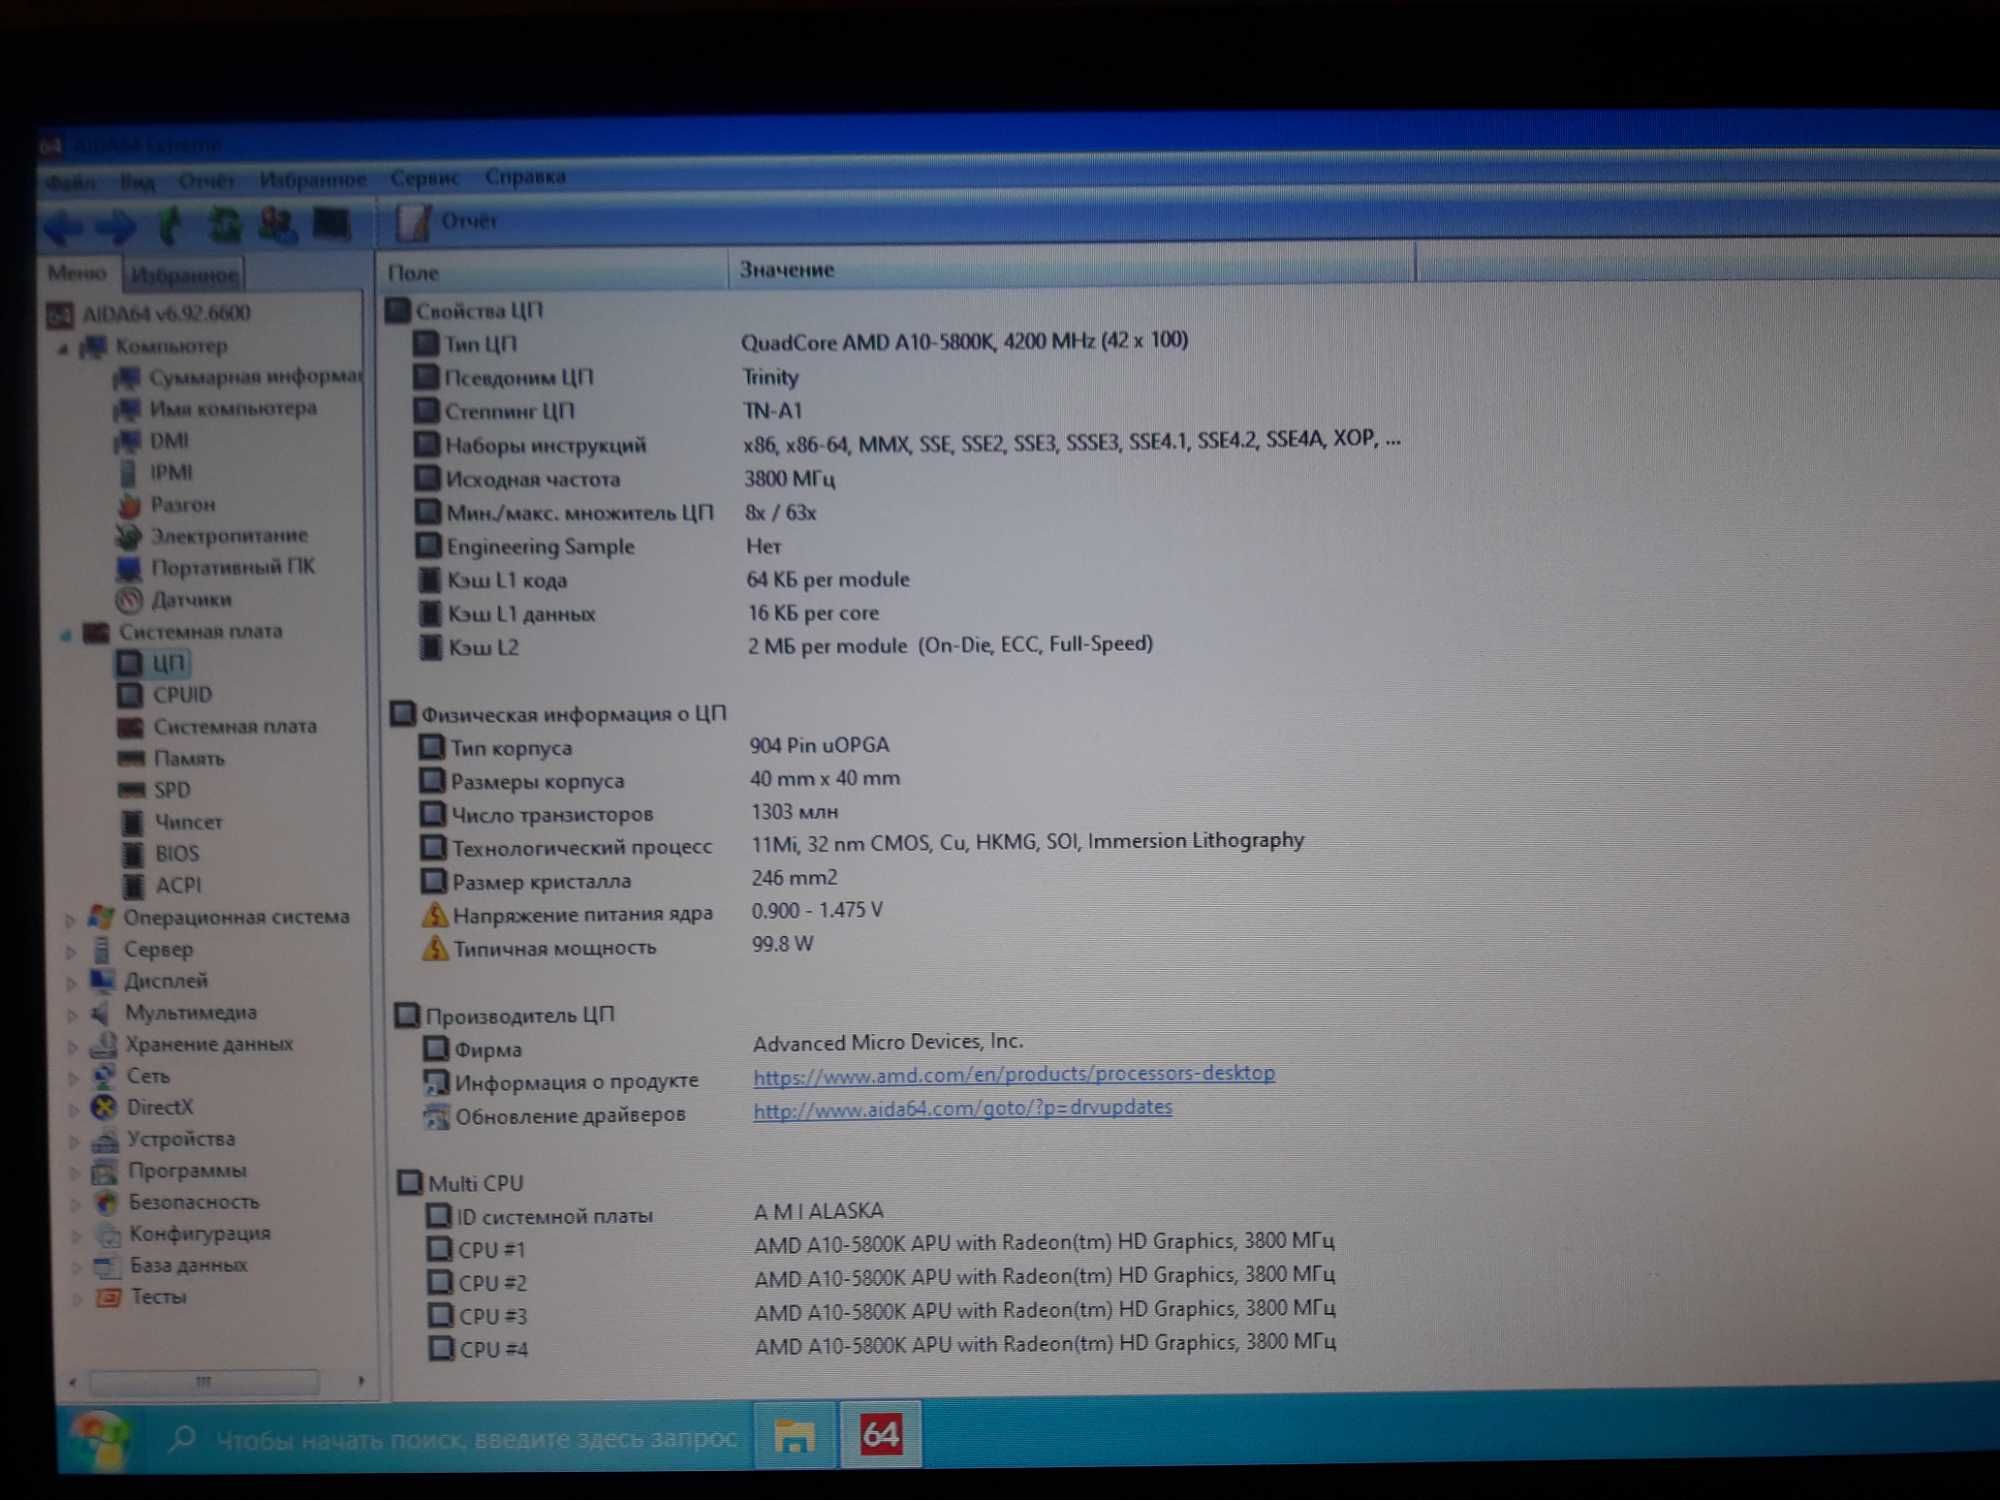Expand the Сервер tree node
Image resolution: width=2000 pixels, height=1500 pixels.
pyautogui.click(x=70, y=951)
